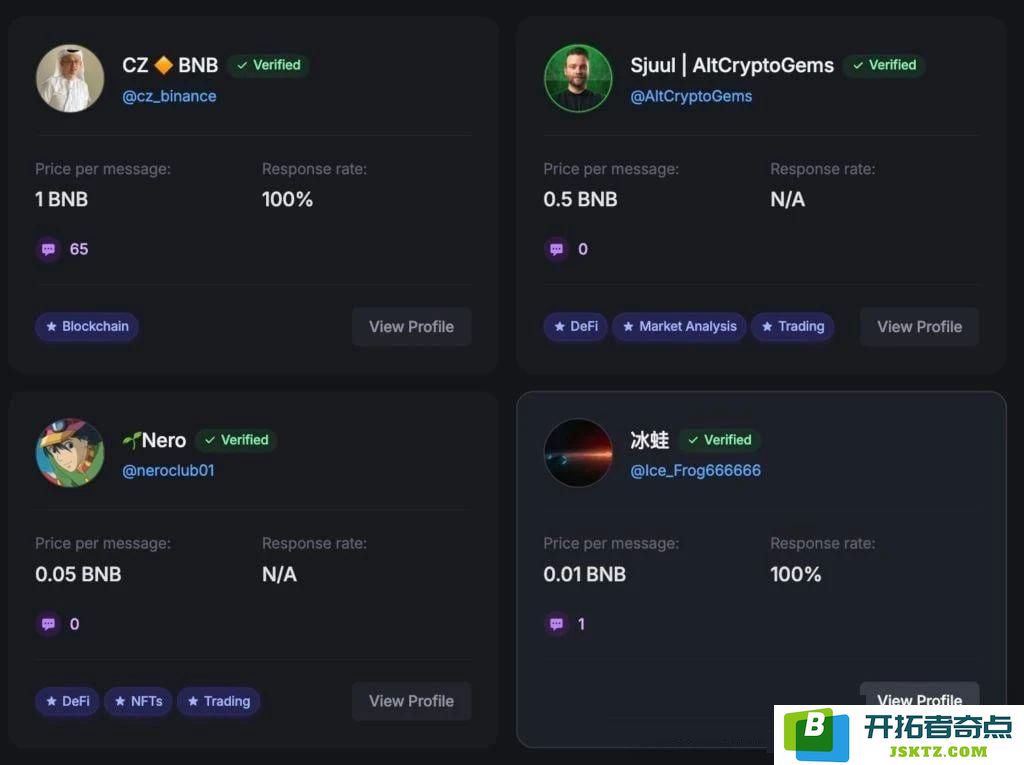
Task: Select the Market Analysis tag
Action: [679, 326]
